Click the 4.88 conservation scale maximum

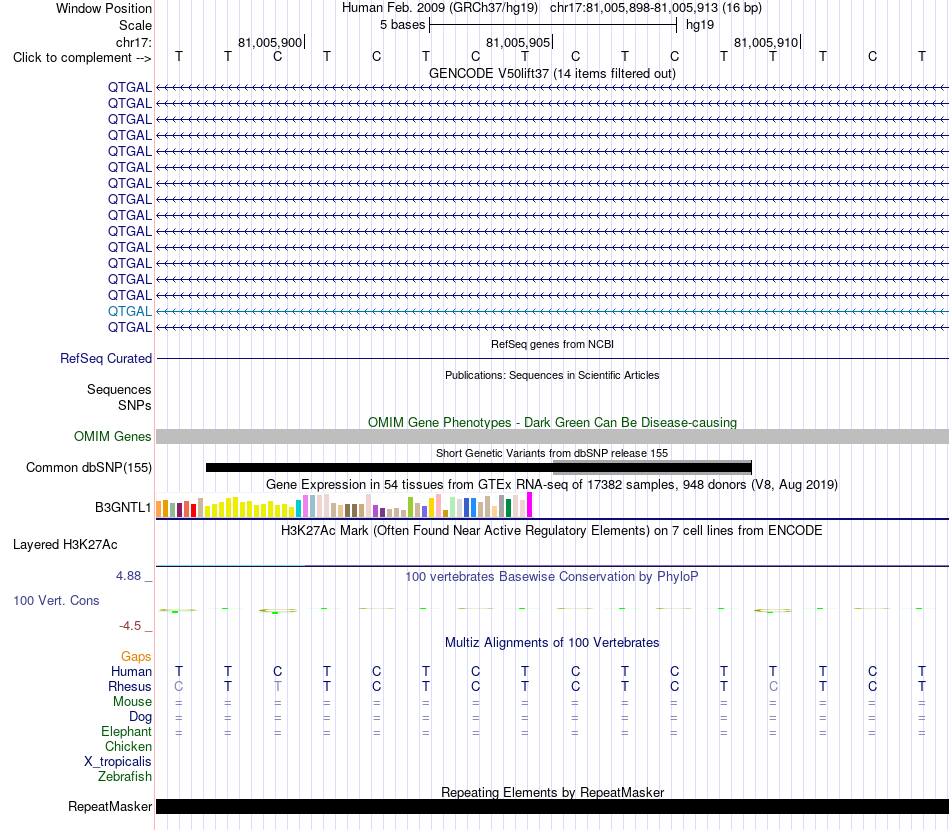coord(128,576)
